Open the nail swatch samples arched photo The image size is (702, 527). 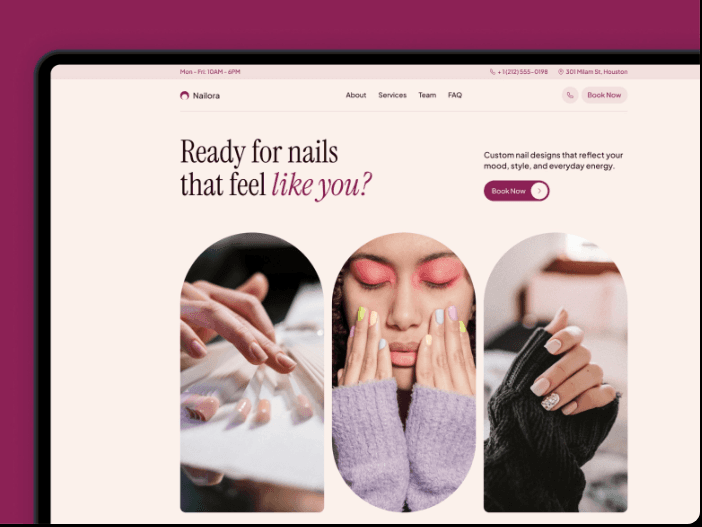tap(252, 372)
